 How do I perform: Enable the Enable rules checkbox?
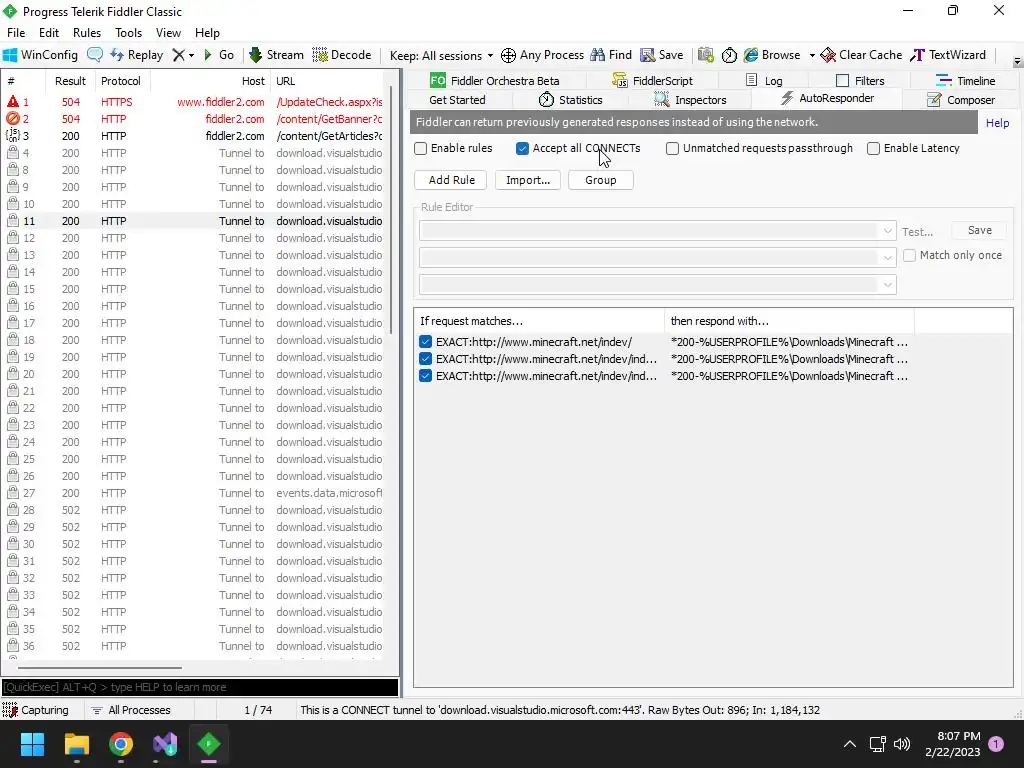(421, 148)
